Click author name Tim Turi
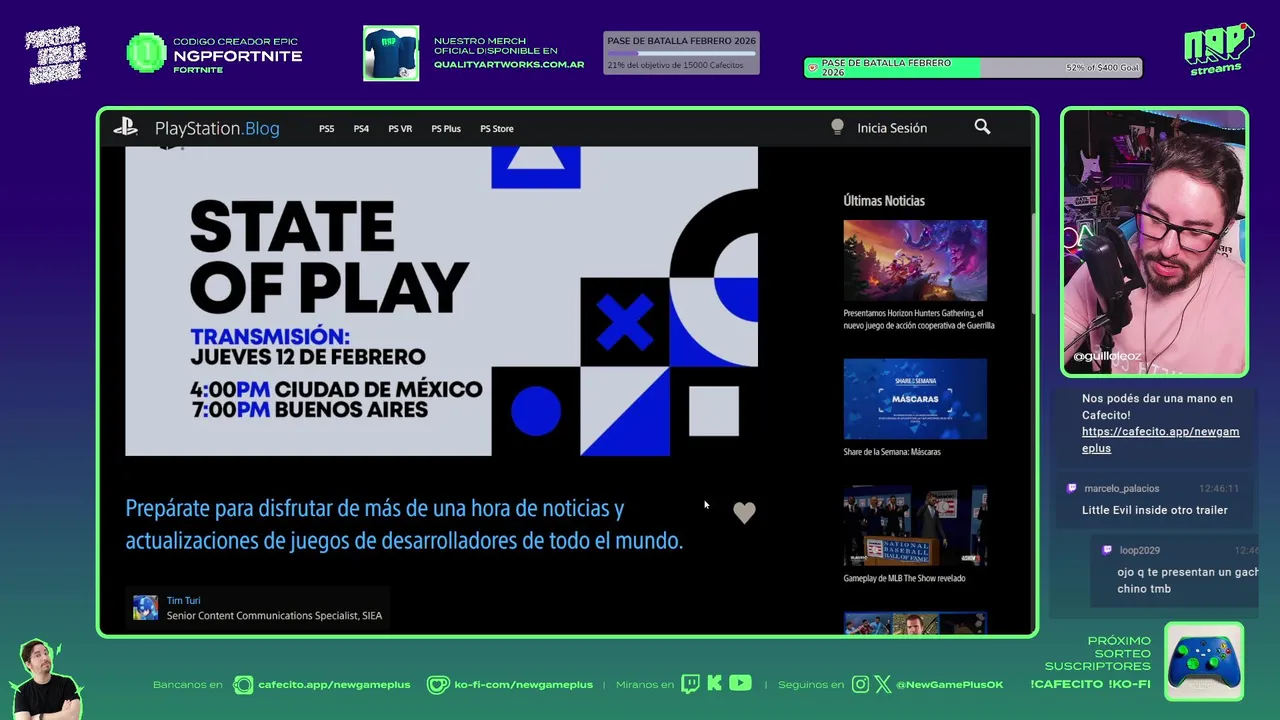Screen dimensions: 1280x720 [x=183, y=601]
